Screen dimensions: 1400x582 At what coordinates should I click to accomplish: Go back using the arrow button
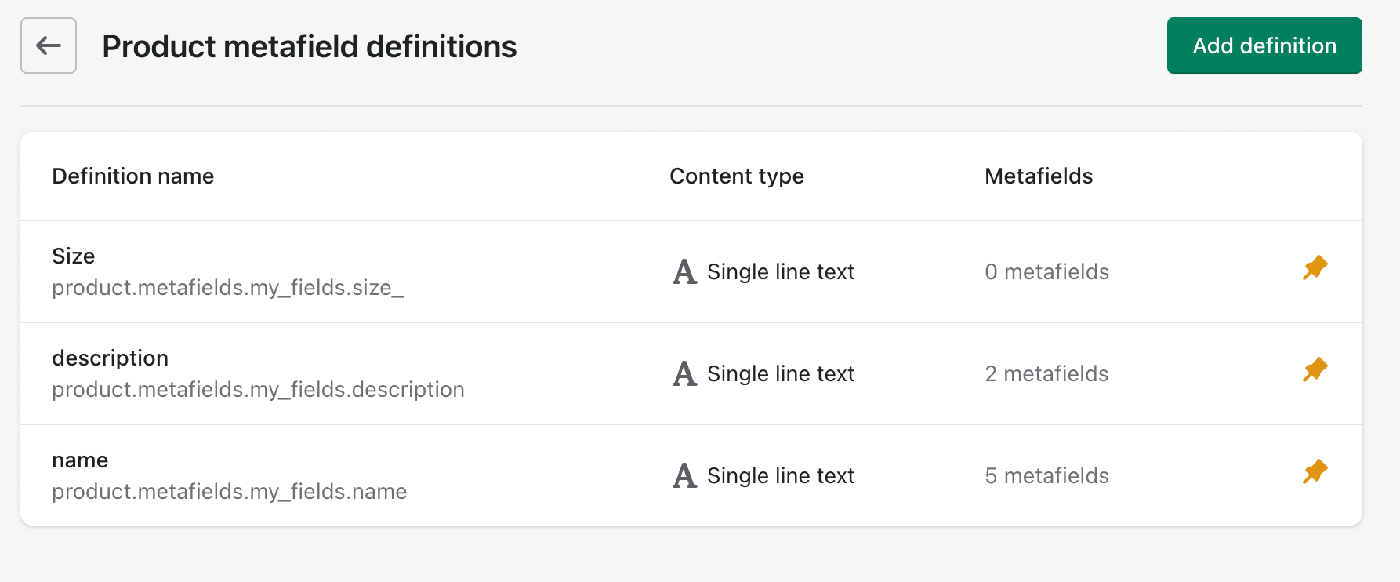[48, 46]
